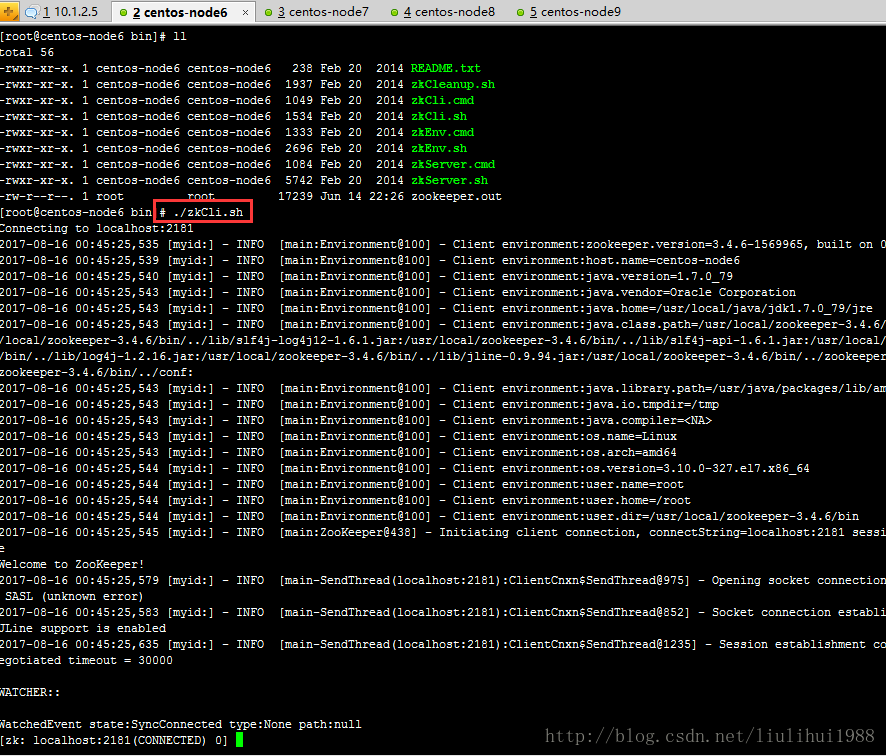The width and height of the screenshot is (886, 756).
Task: Click 'JLine support is enabled' line
Action: tap(83, 628)
